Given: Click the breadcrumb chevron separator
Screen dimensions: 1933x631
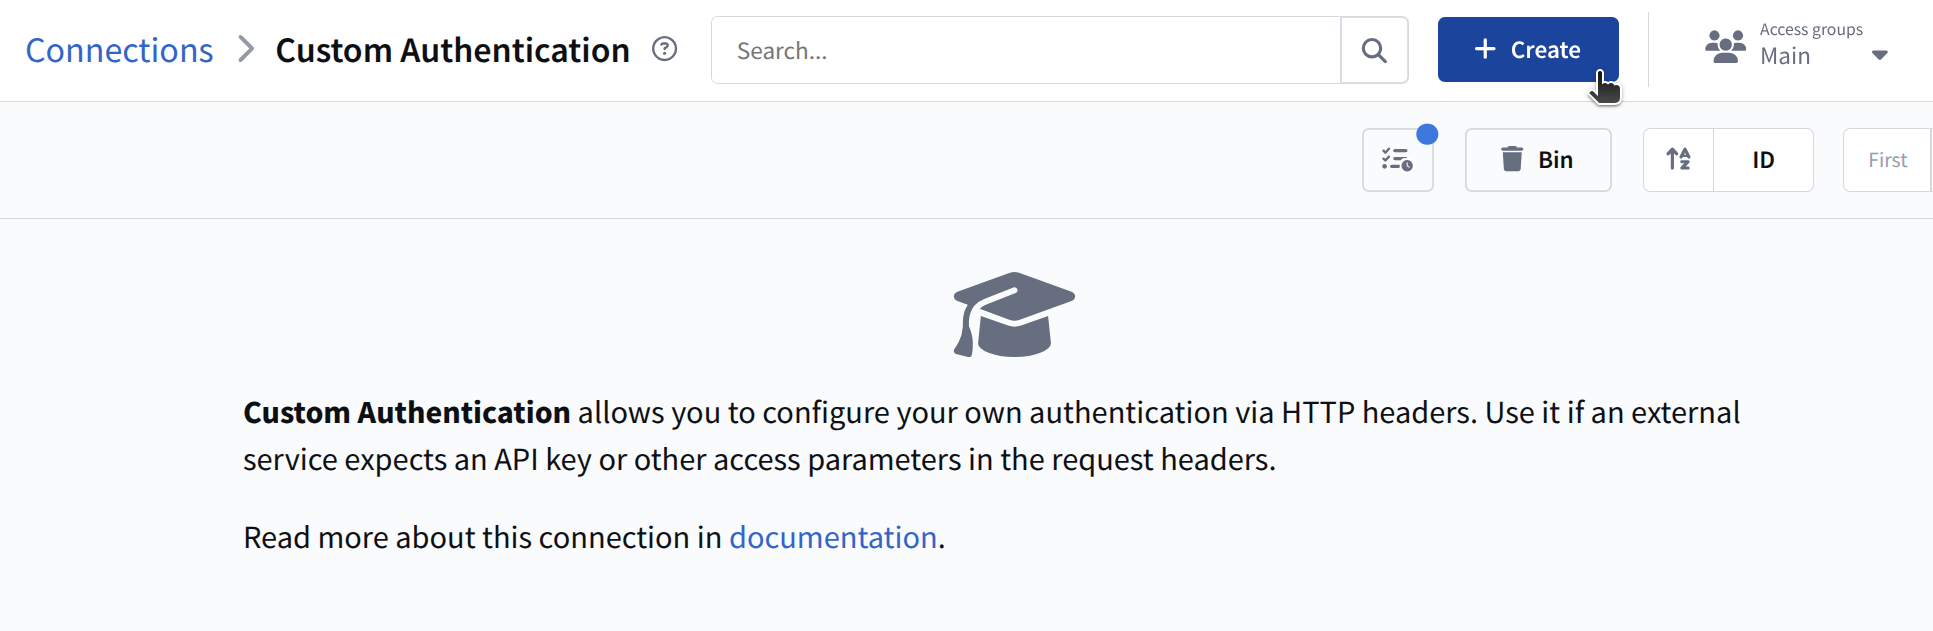Looking at the screenshot, I should coord(246,49).
